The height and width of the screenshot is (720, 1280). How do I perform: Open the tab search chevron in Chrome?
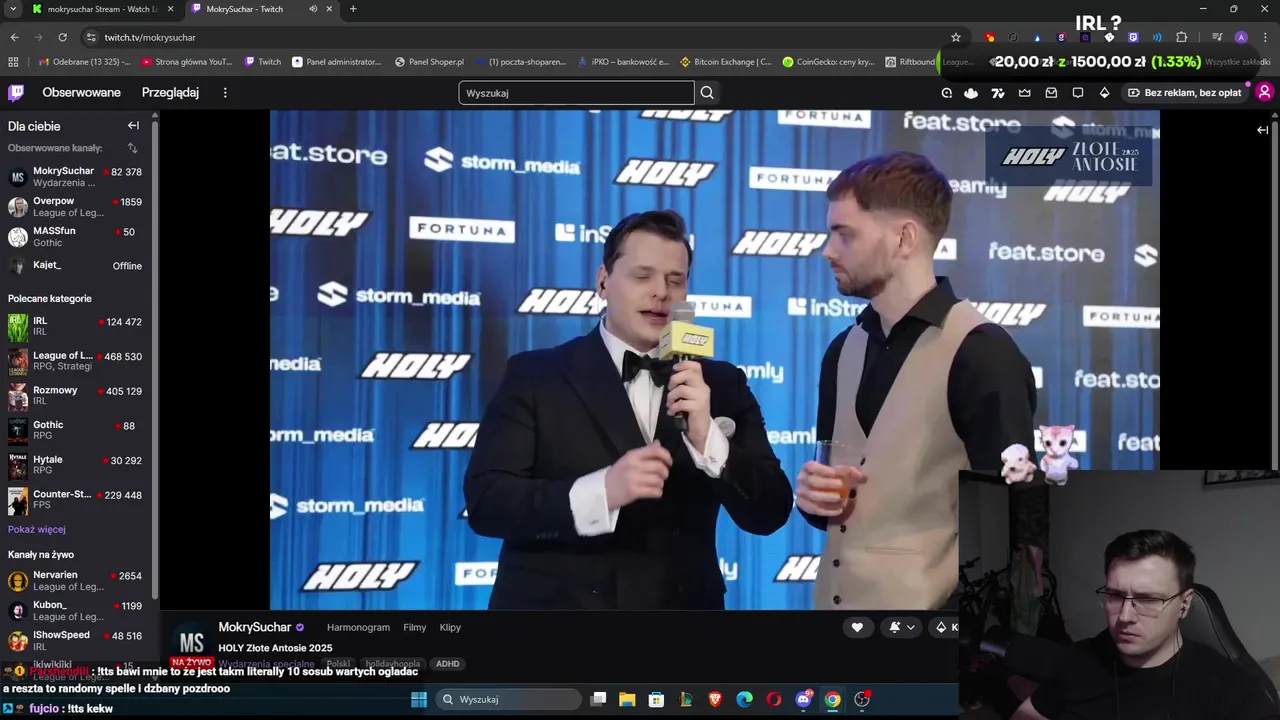click(13, 9)
